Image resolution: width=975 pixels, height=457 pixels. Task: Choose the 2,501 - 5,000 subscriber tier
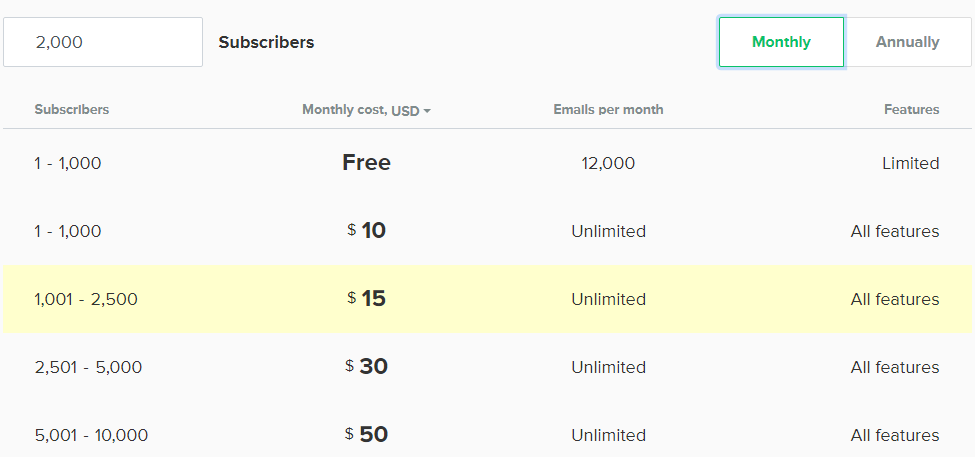(x=88, y=367)
